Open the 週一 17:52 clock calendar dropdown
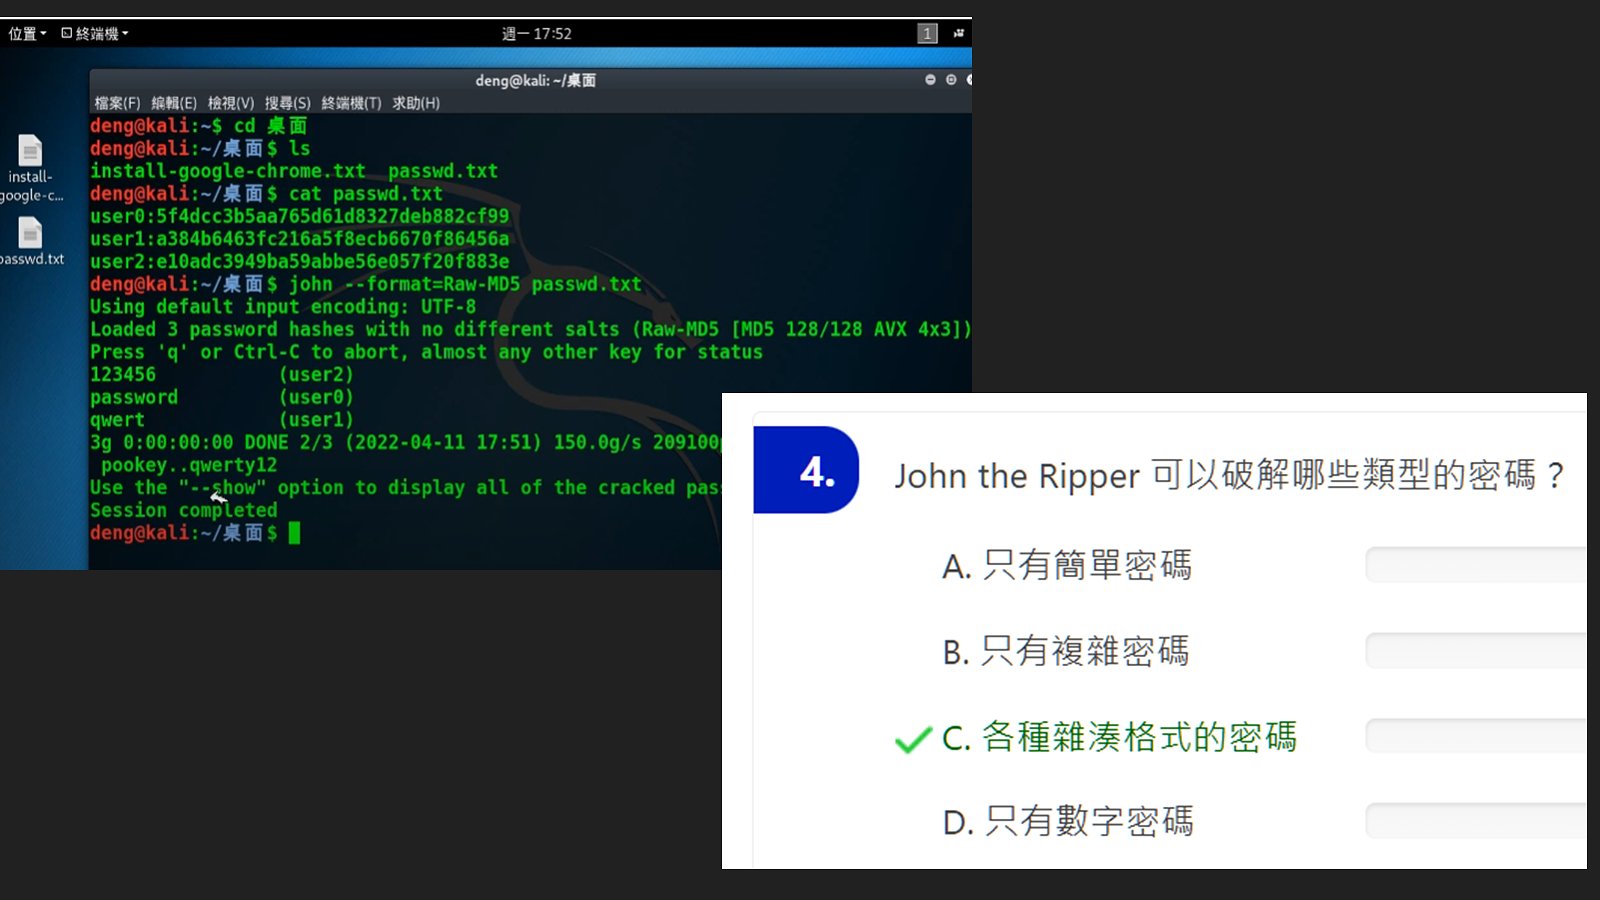 (536, 33)
